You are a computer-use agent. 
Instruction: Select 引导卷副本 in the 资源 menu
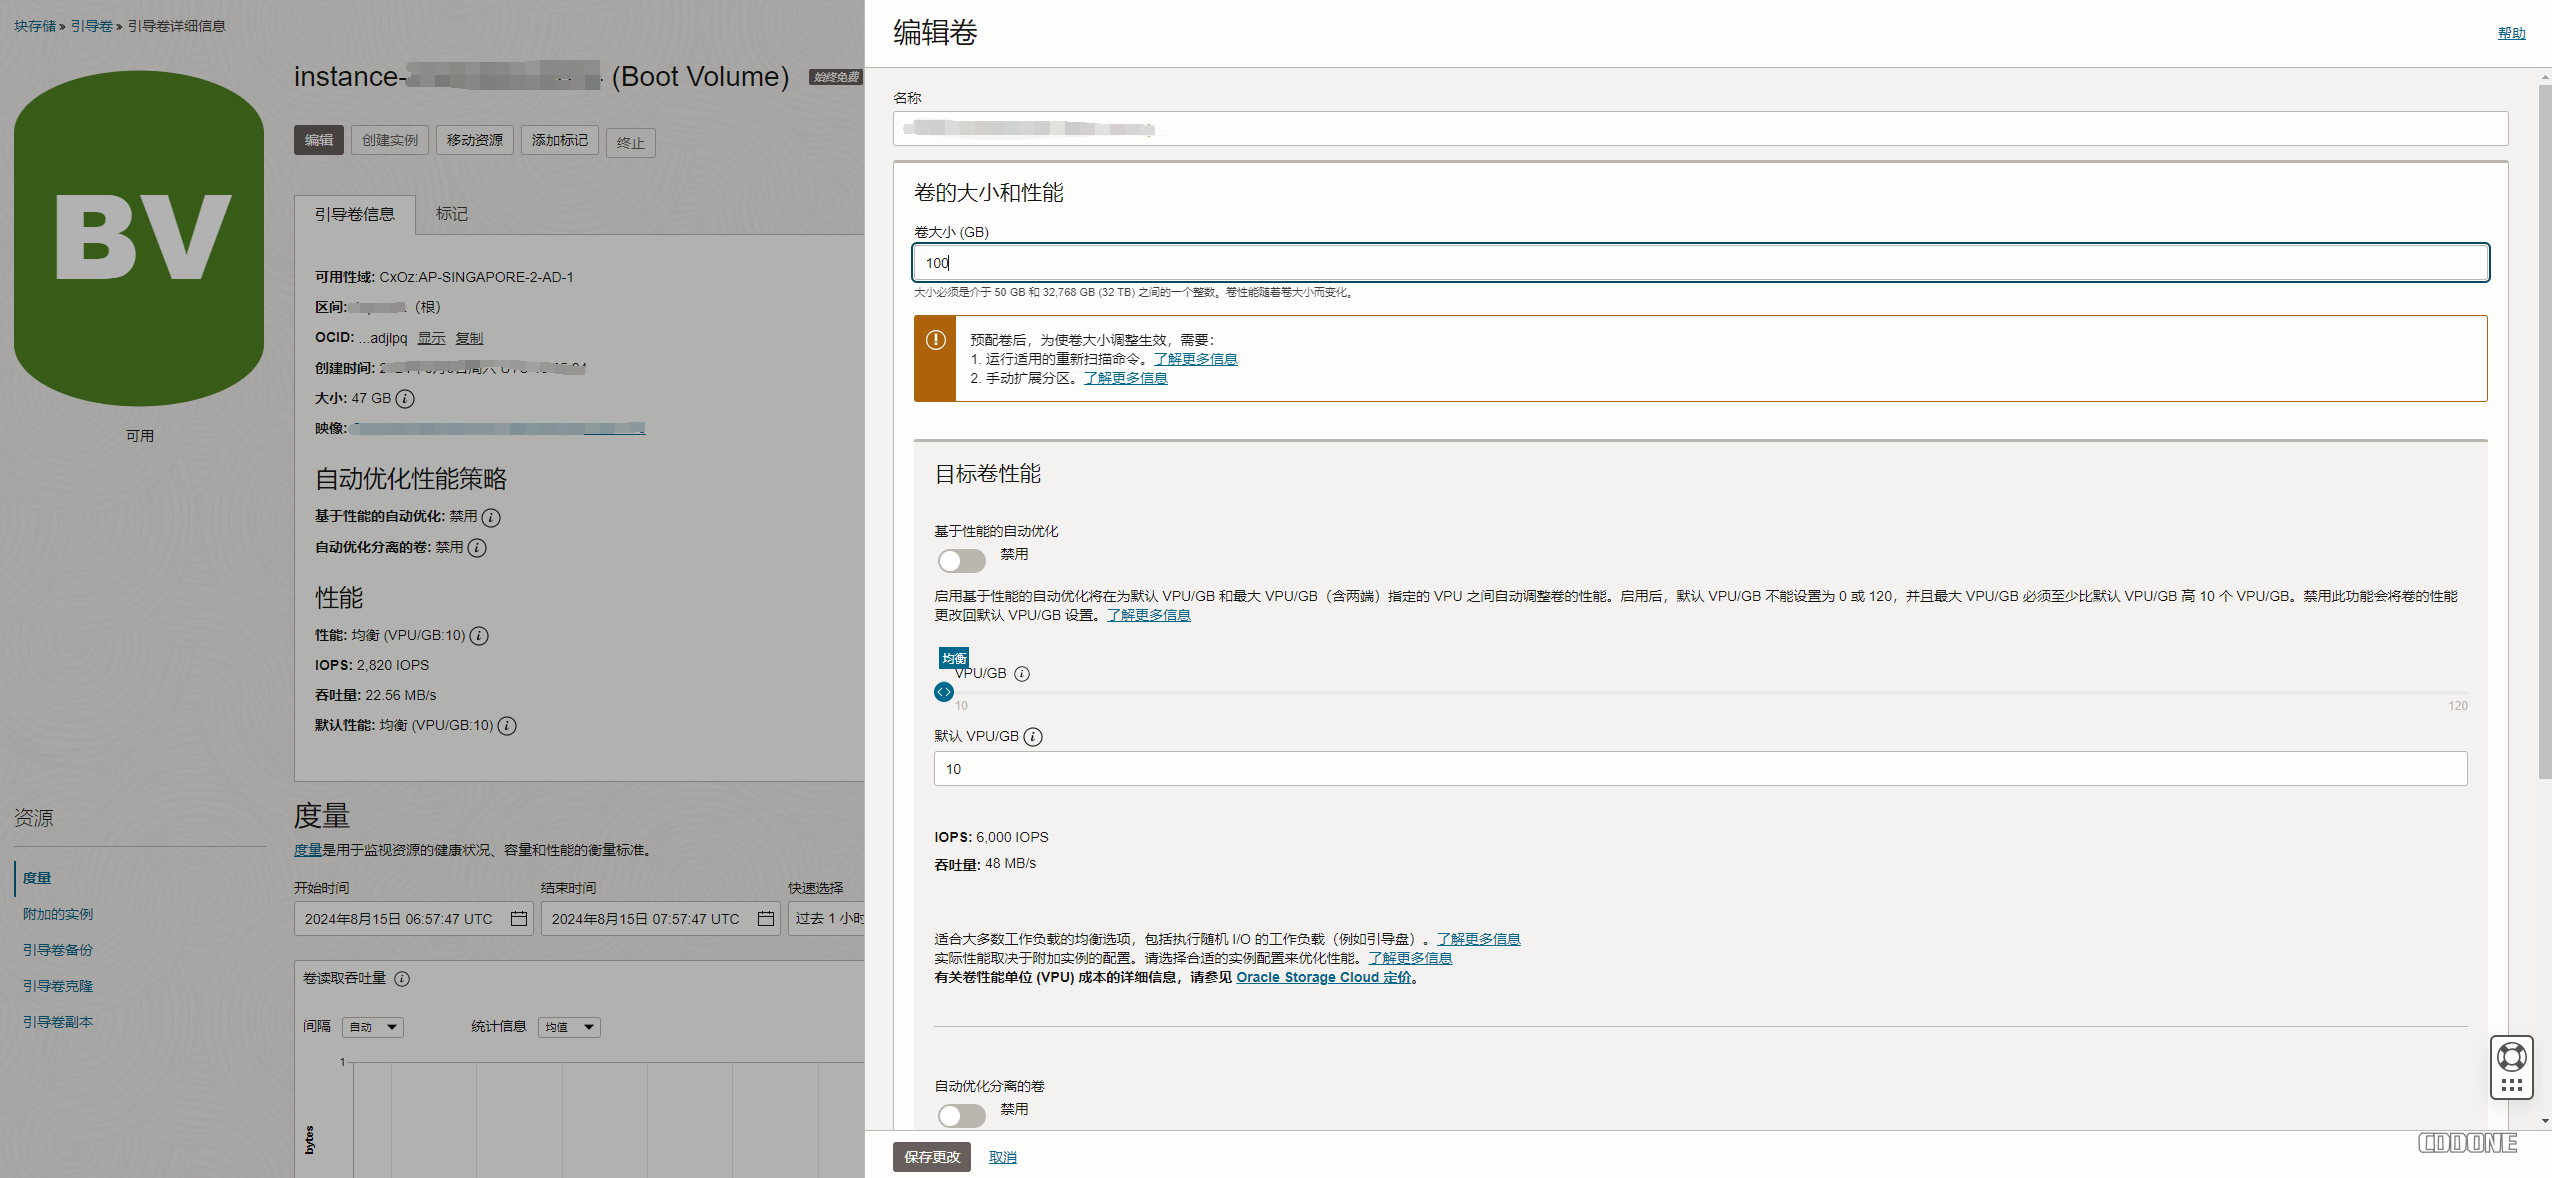(58, 1022)
